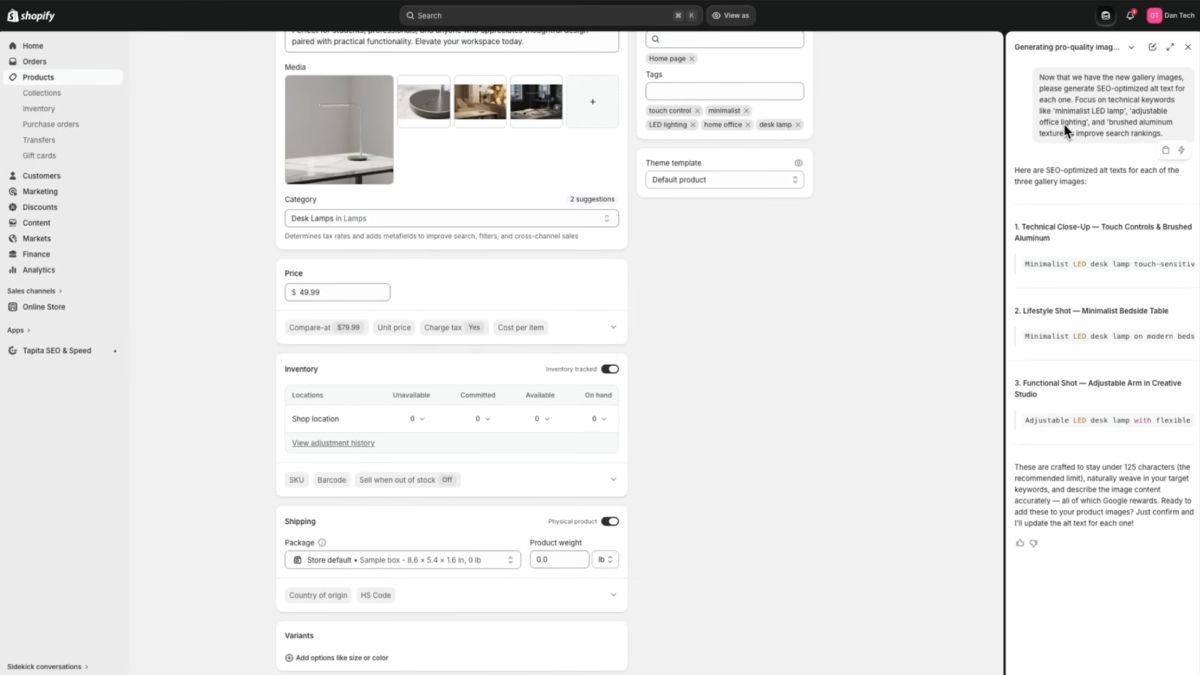
Task: Open the Unavailable quantity dropdown
Action: [x=418, y=419]
